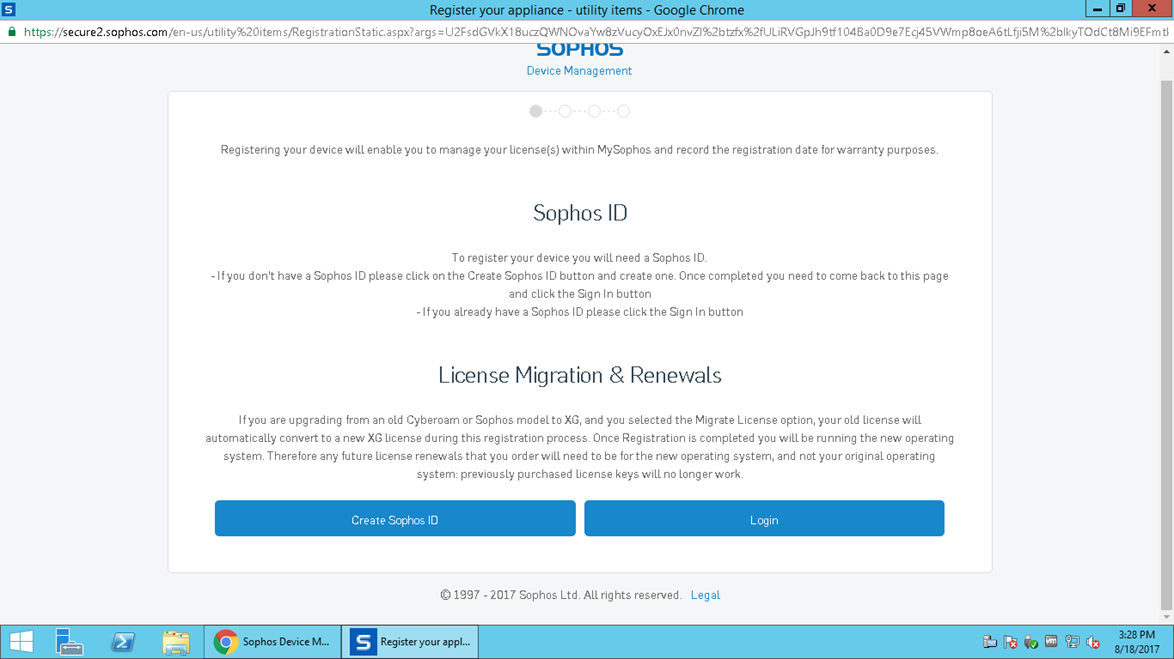The height and width of the screenshot is (659, 1174).
Task: Follow the Device Management link
Action: (579, 70)
